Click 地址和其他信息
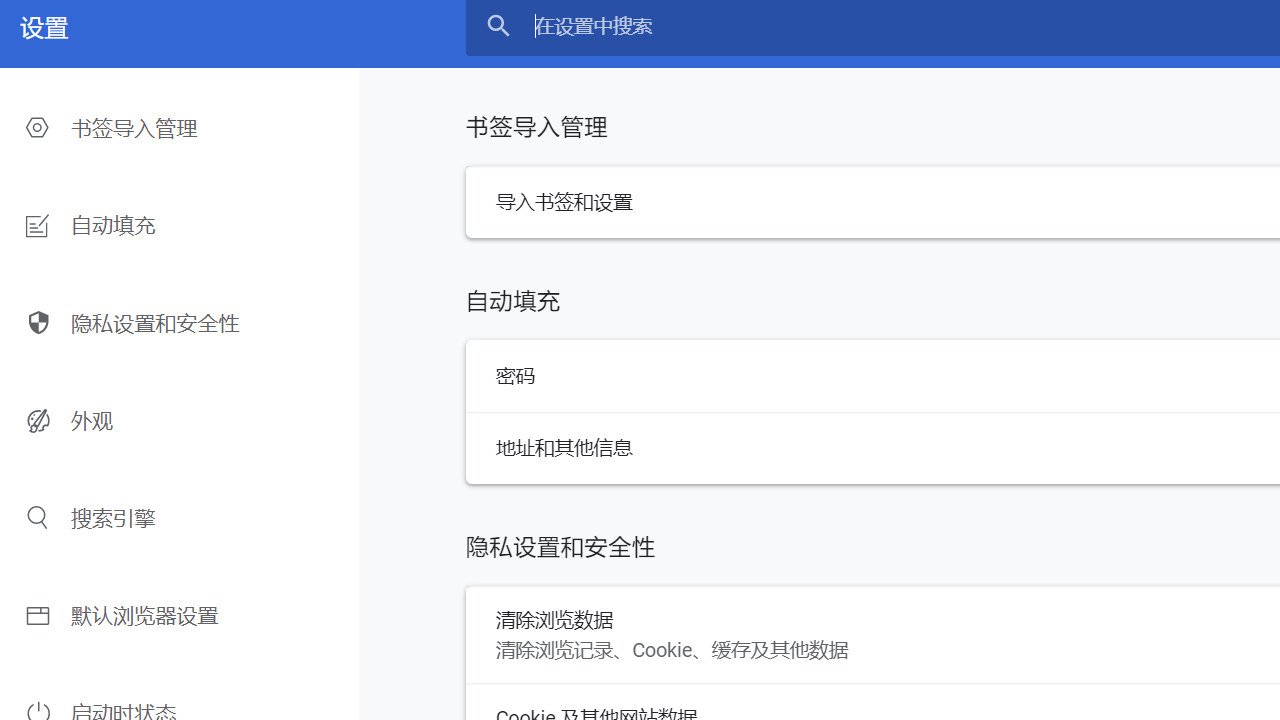 [x=564, y=447]
